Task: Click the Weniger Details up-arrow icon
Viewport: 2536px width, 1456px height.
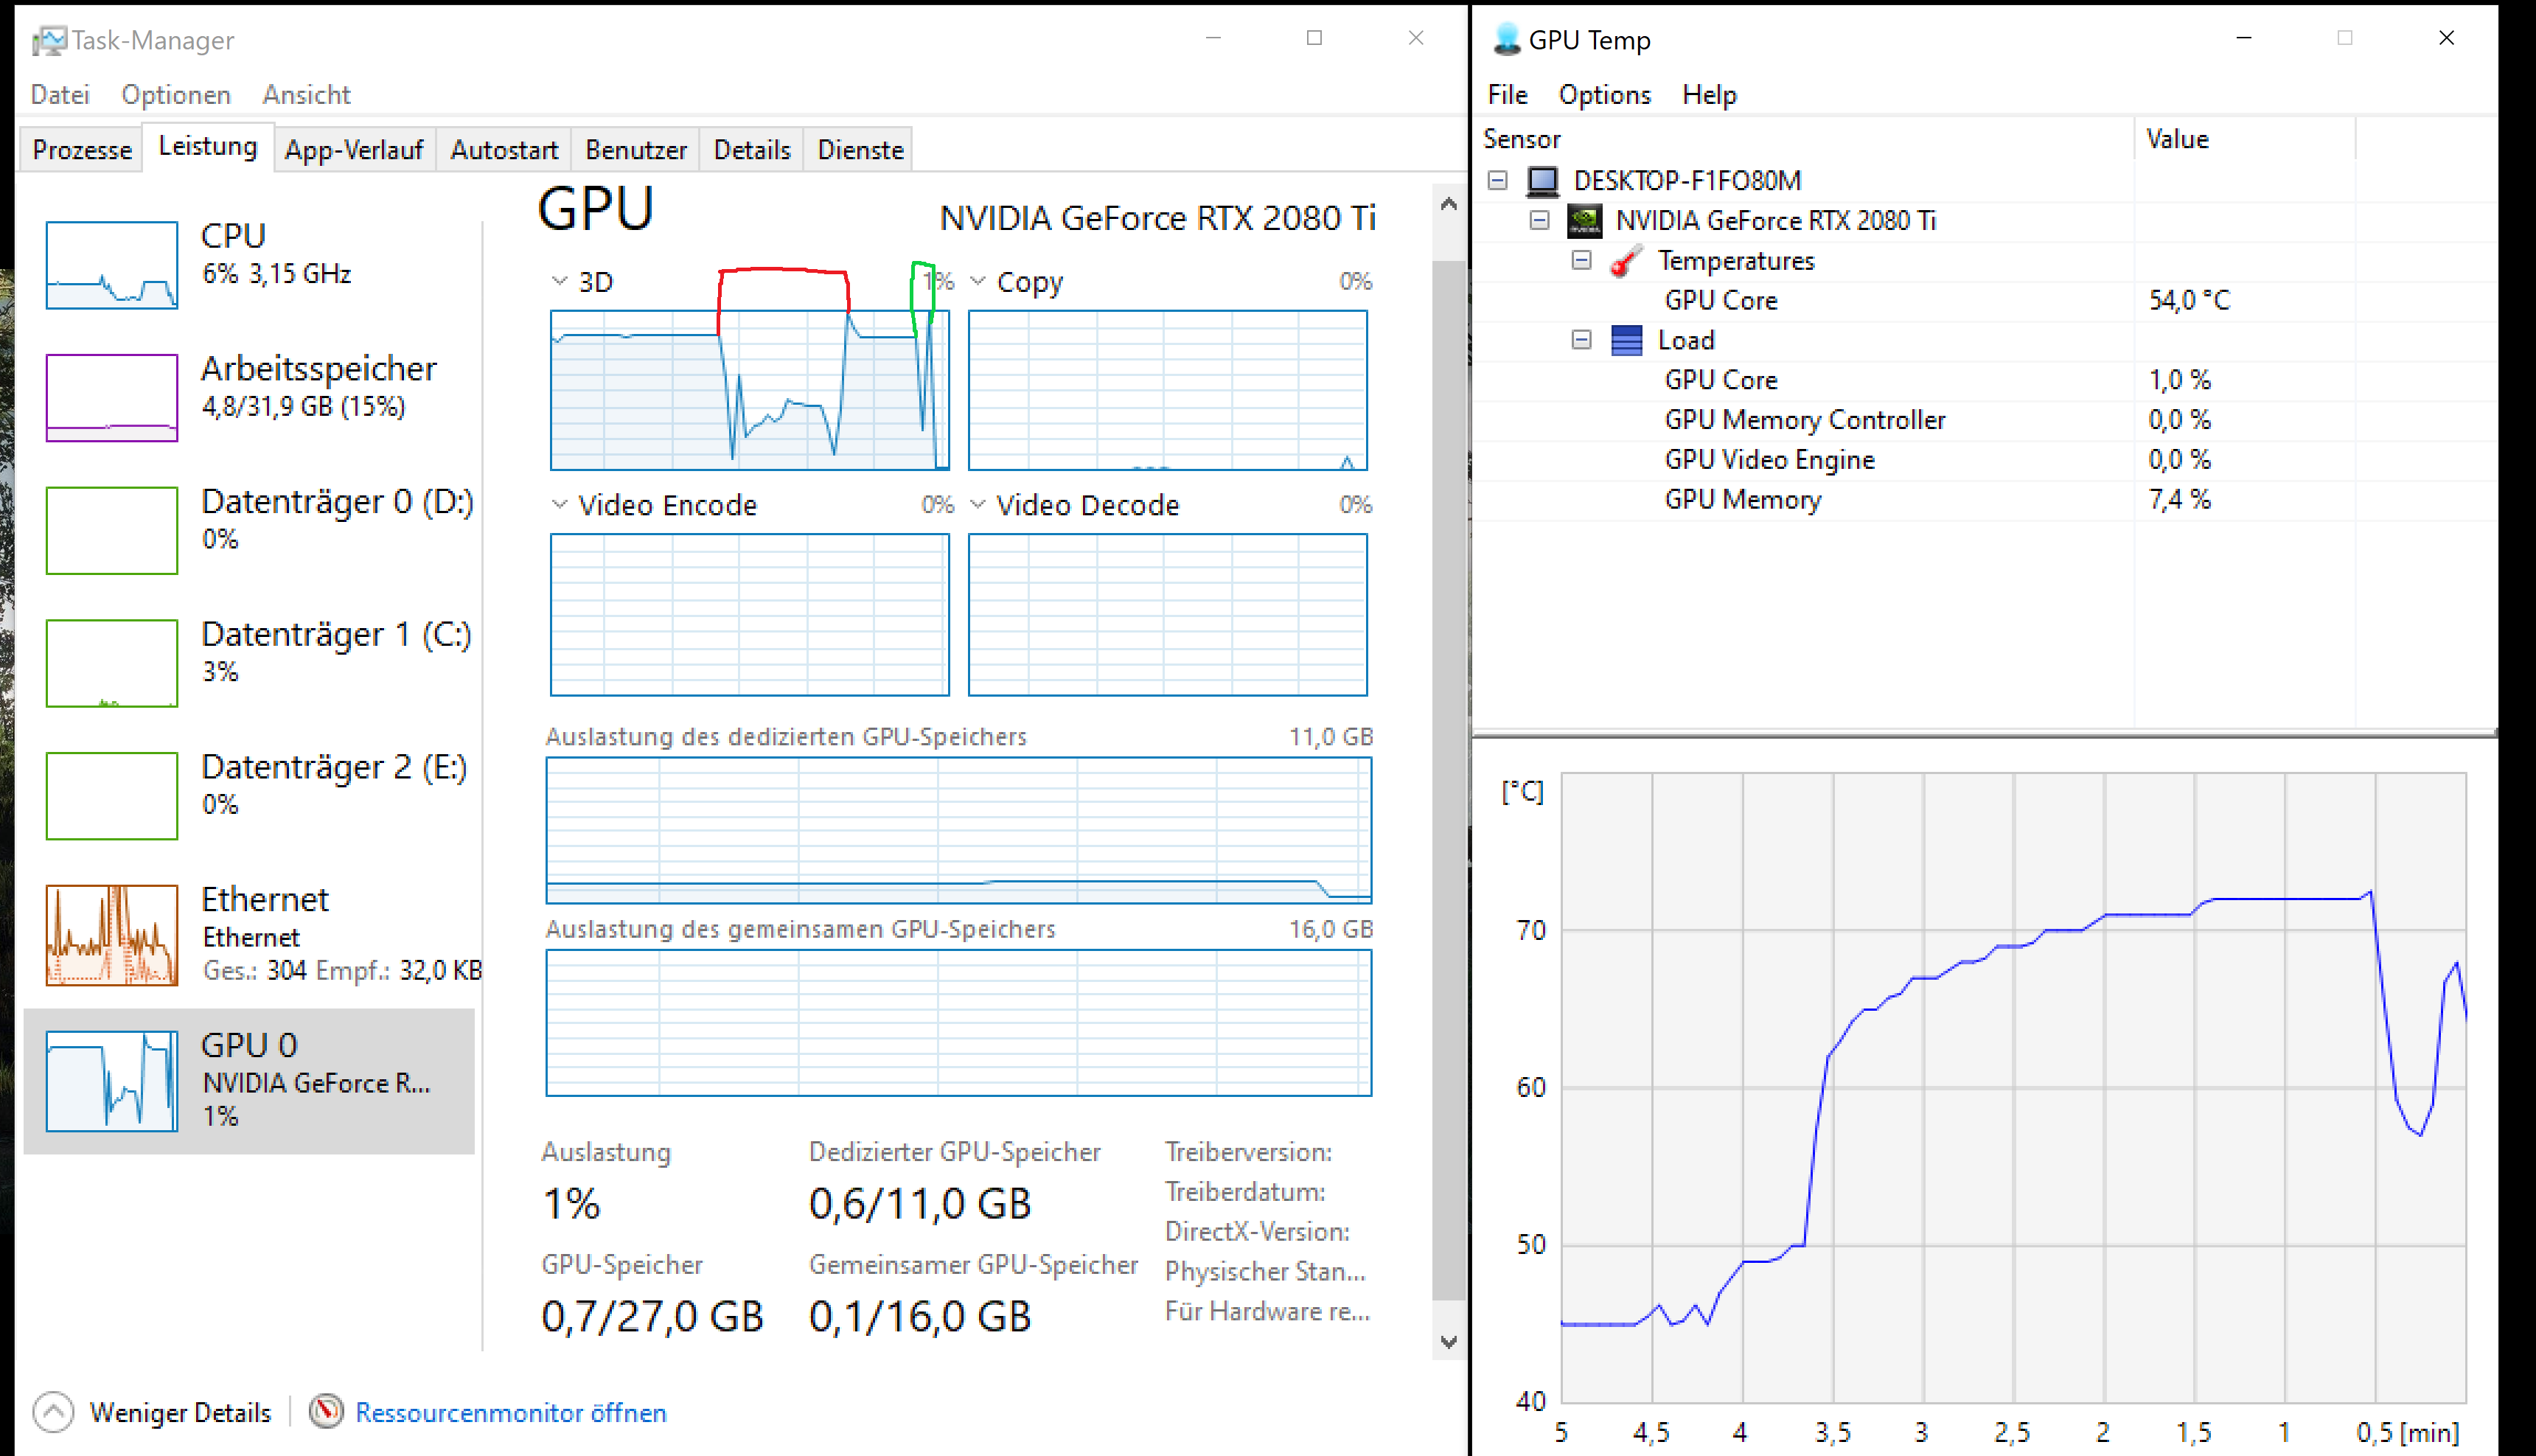Action: point(53,1412)
